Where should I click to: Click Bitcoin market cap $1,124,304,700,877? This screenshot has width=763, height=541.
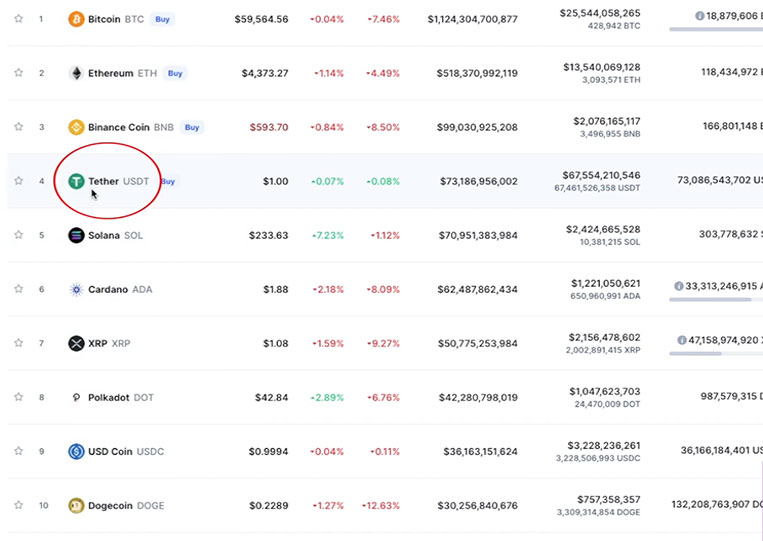(x=472, y=19)
